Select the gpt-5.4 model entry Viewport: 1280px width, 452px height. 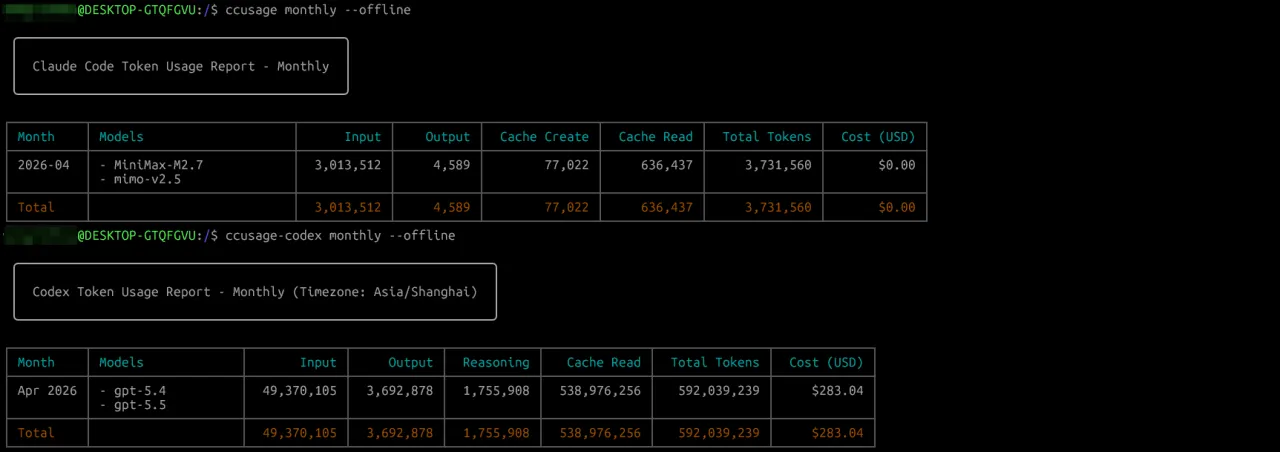(141, 391)
